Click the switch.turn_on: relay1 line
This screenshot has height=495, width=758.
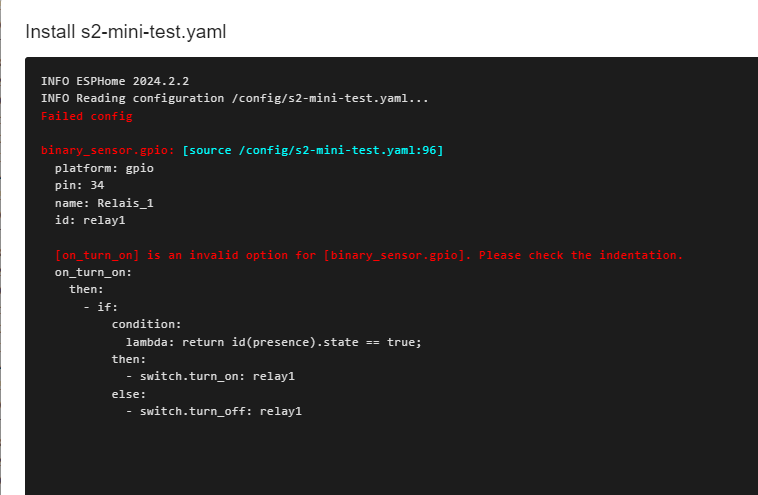coord(210,377)
